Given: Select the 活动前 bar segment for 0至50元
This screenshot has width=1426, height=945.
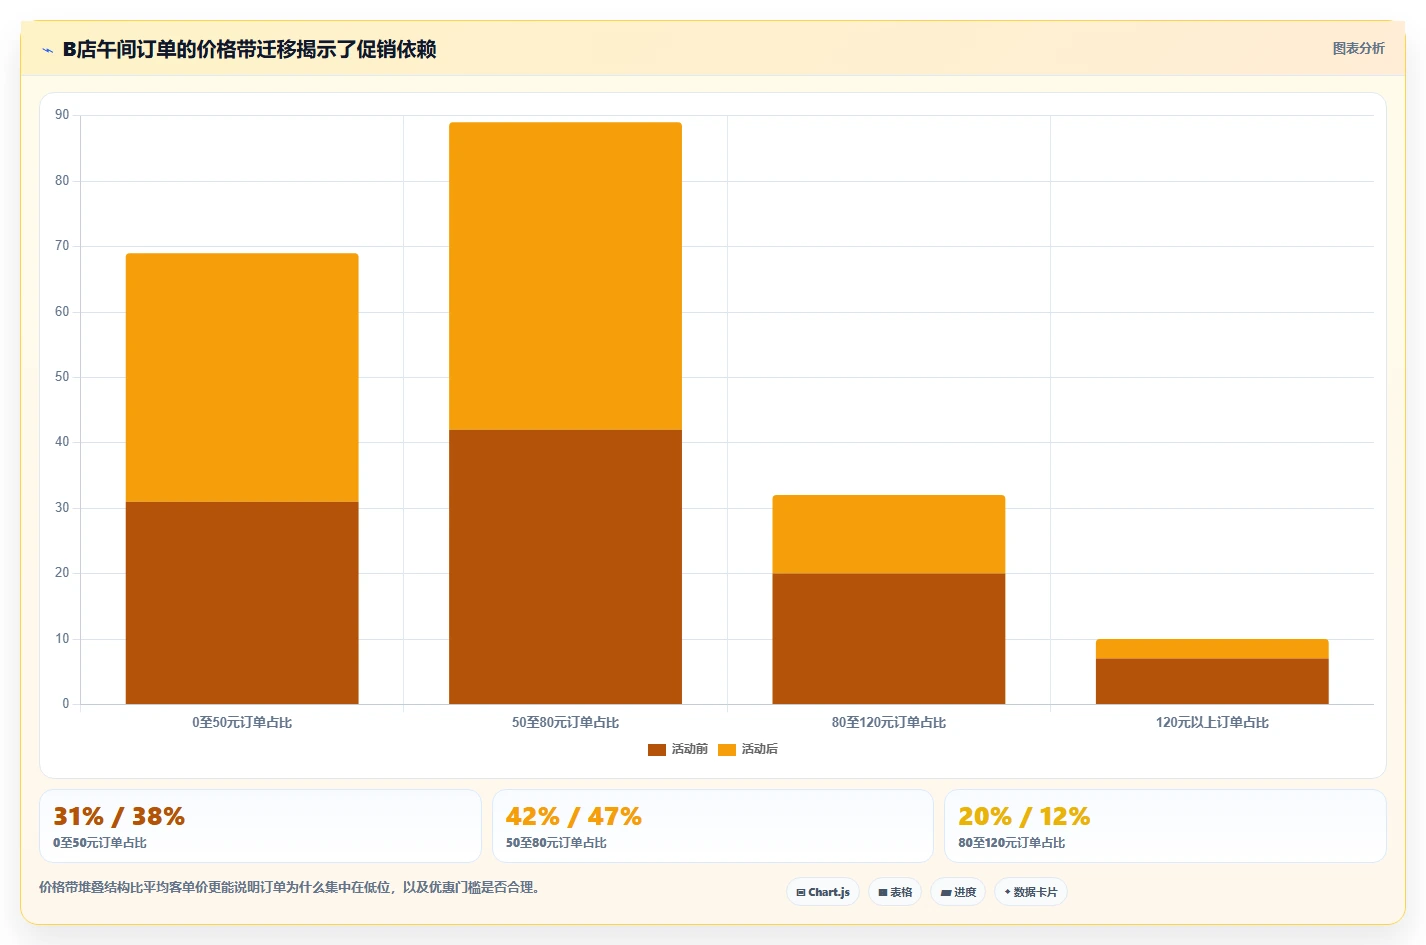Looking at the screenshot, I should click(242, 603).
